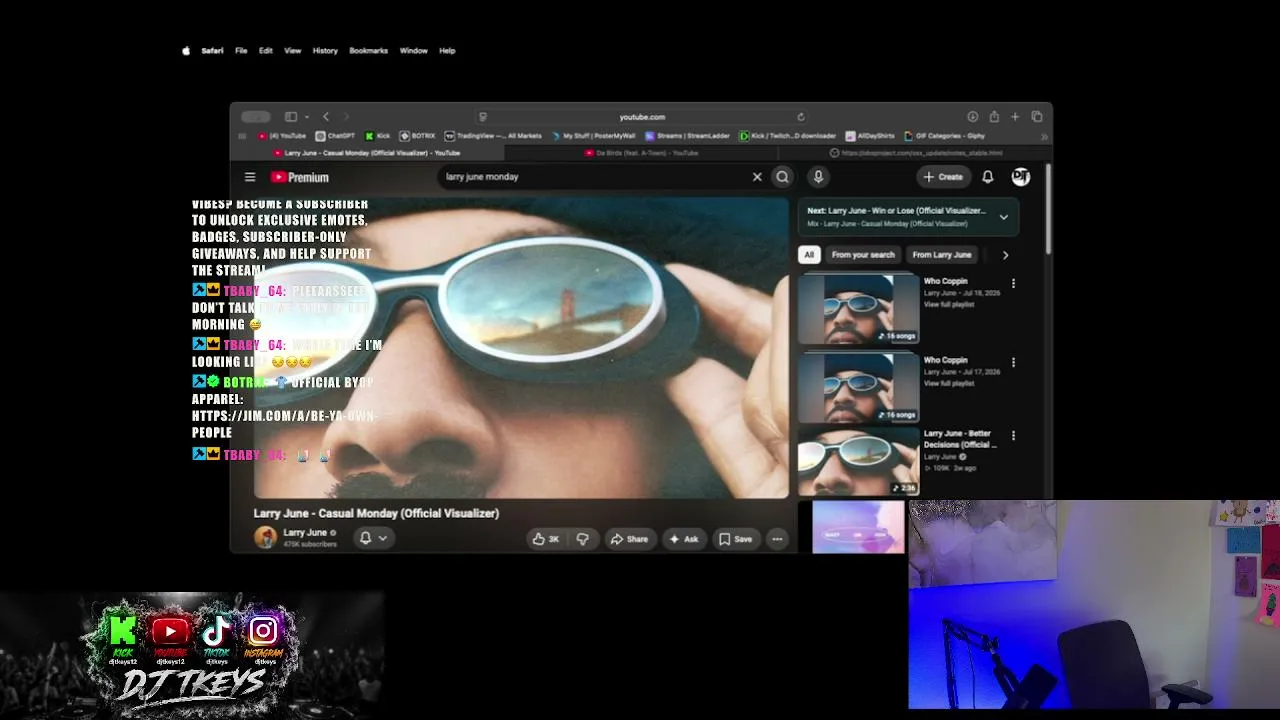1280x720 pixels.
Task: Open Safari website settings page icon
Action: [x=483, y=117]
